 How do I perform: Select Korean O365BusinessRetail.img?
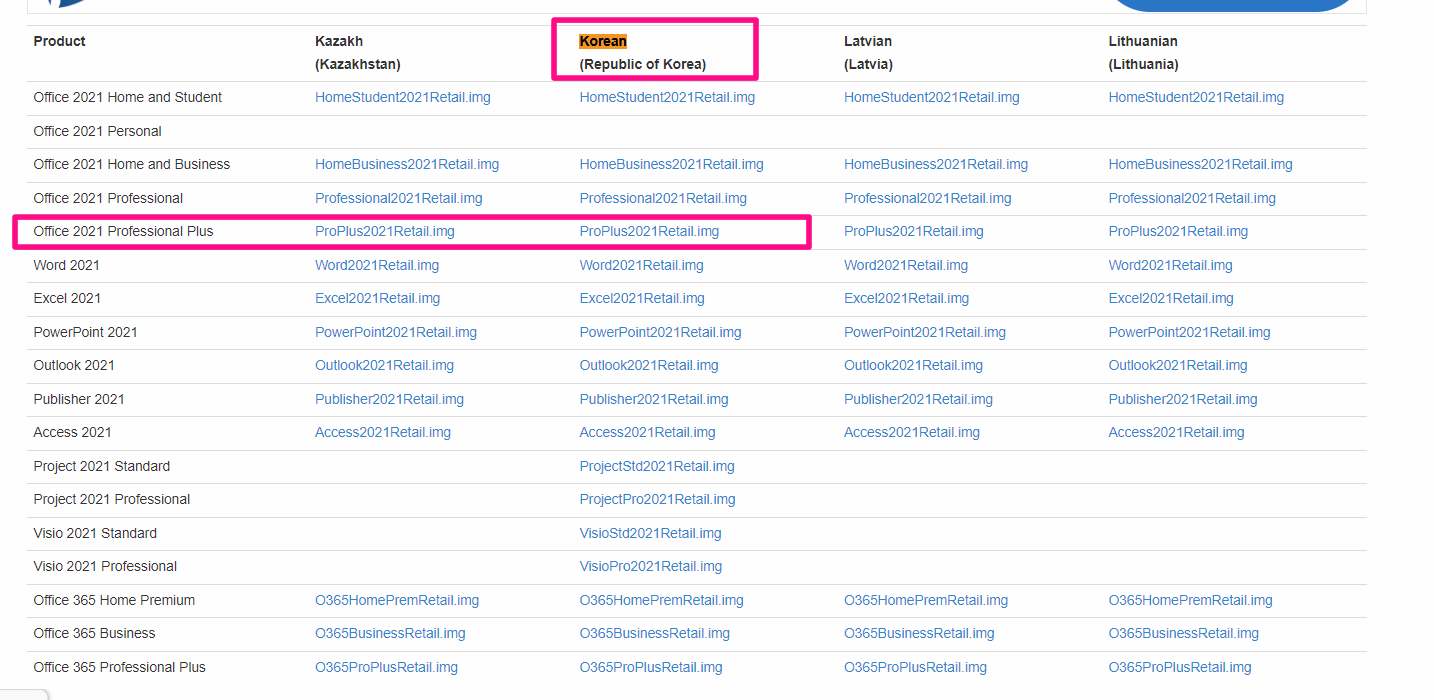coord(655,633)
